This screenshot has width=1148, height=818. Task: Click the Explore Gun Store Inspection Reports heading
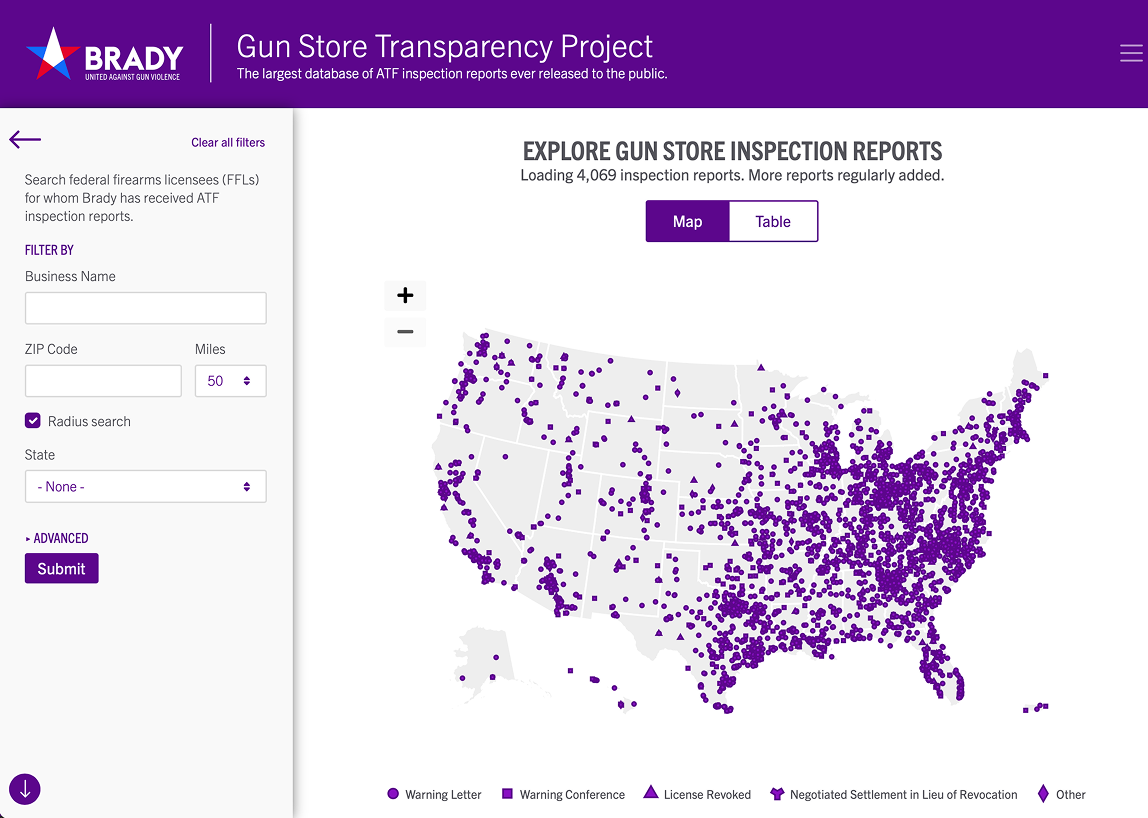(x=732, y=151)
